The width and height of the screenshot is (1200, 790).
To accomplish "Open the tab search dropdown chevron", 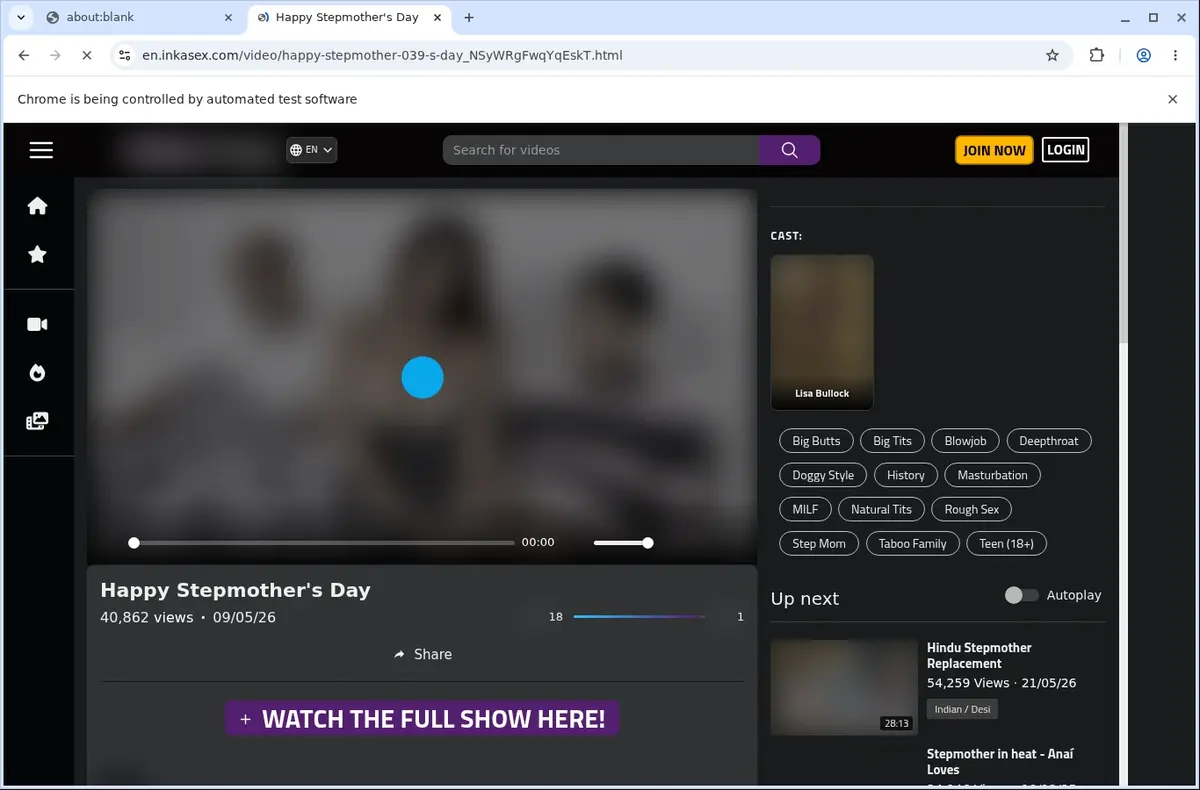I will pyautogui.click(x=20, y=17).
